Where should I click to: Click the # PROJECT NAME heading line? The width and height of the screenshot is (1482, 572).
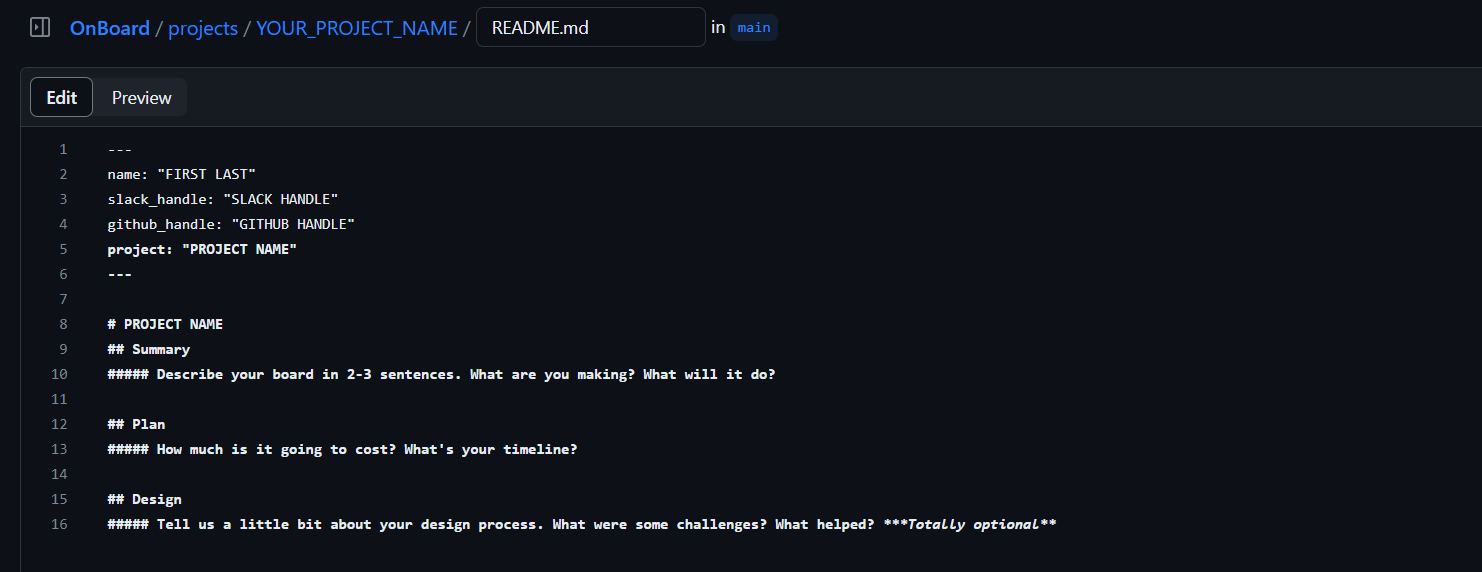pos(165,324)
